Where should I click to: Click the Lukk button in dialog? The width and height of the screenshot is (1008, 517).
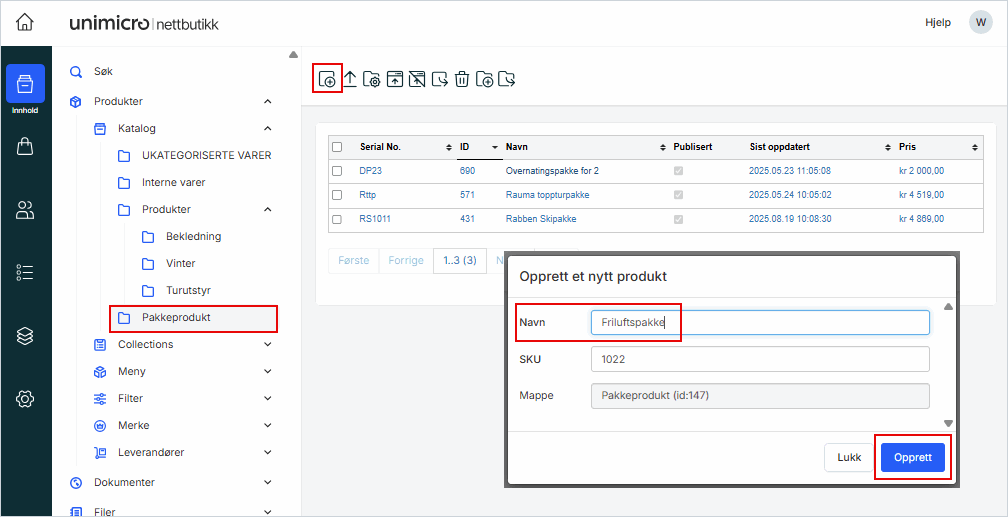point(849,458)
